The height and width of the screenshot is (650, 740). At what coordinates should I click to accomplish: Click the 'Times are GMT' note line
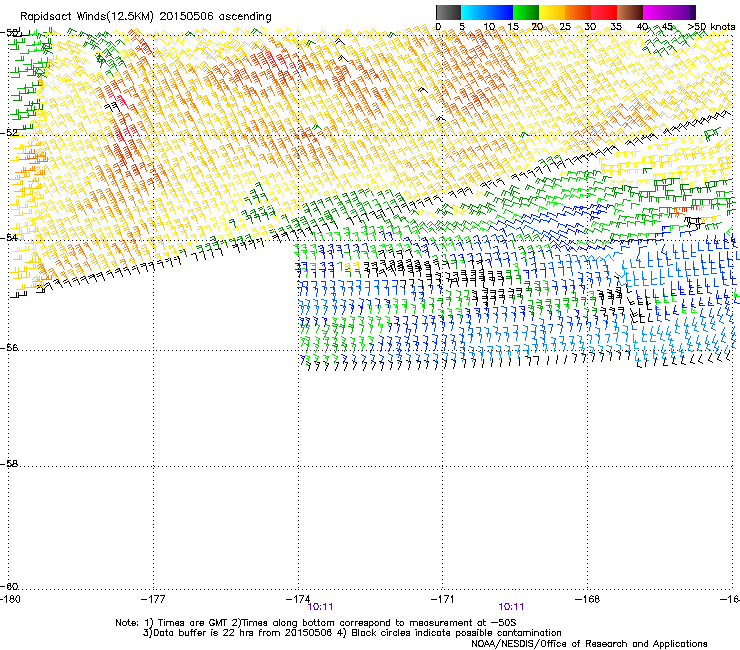tap(316, 623)
